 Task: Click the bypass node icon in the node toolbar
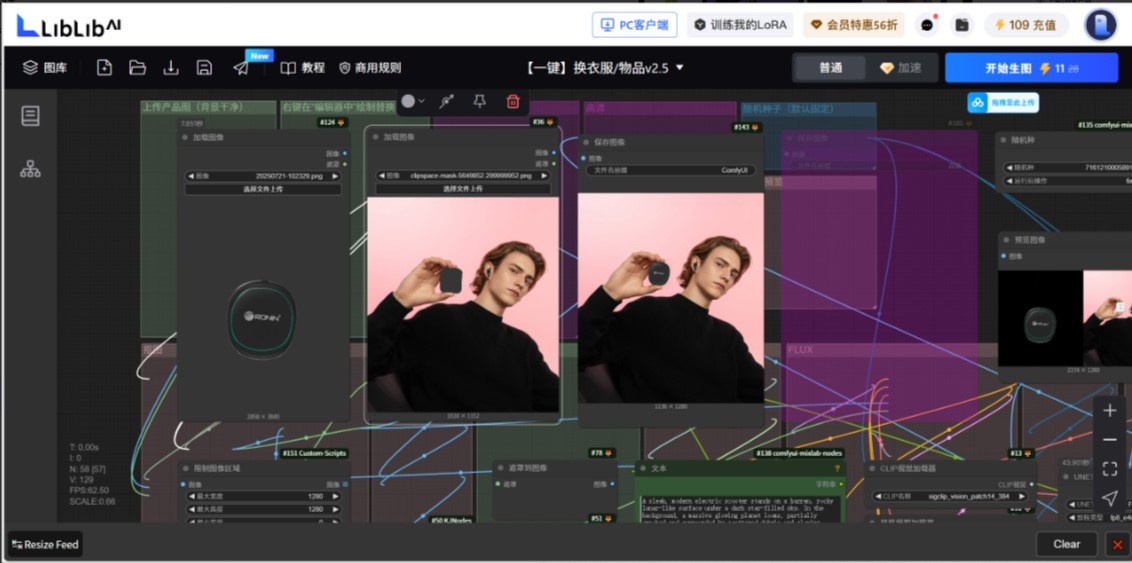point(447,101)
